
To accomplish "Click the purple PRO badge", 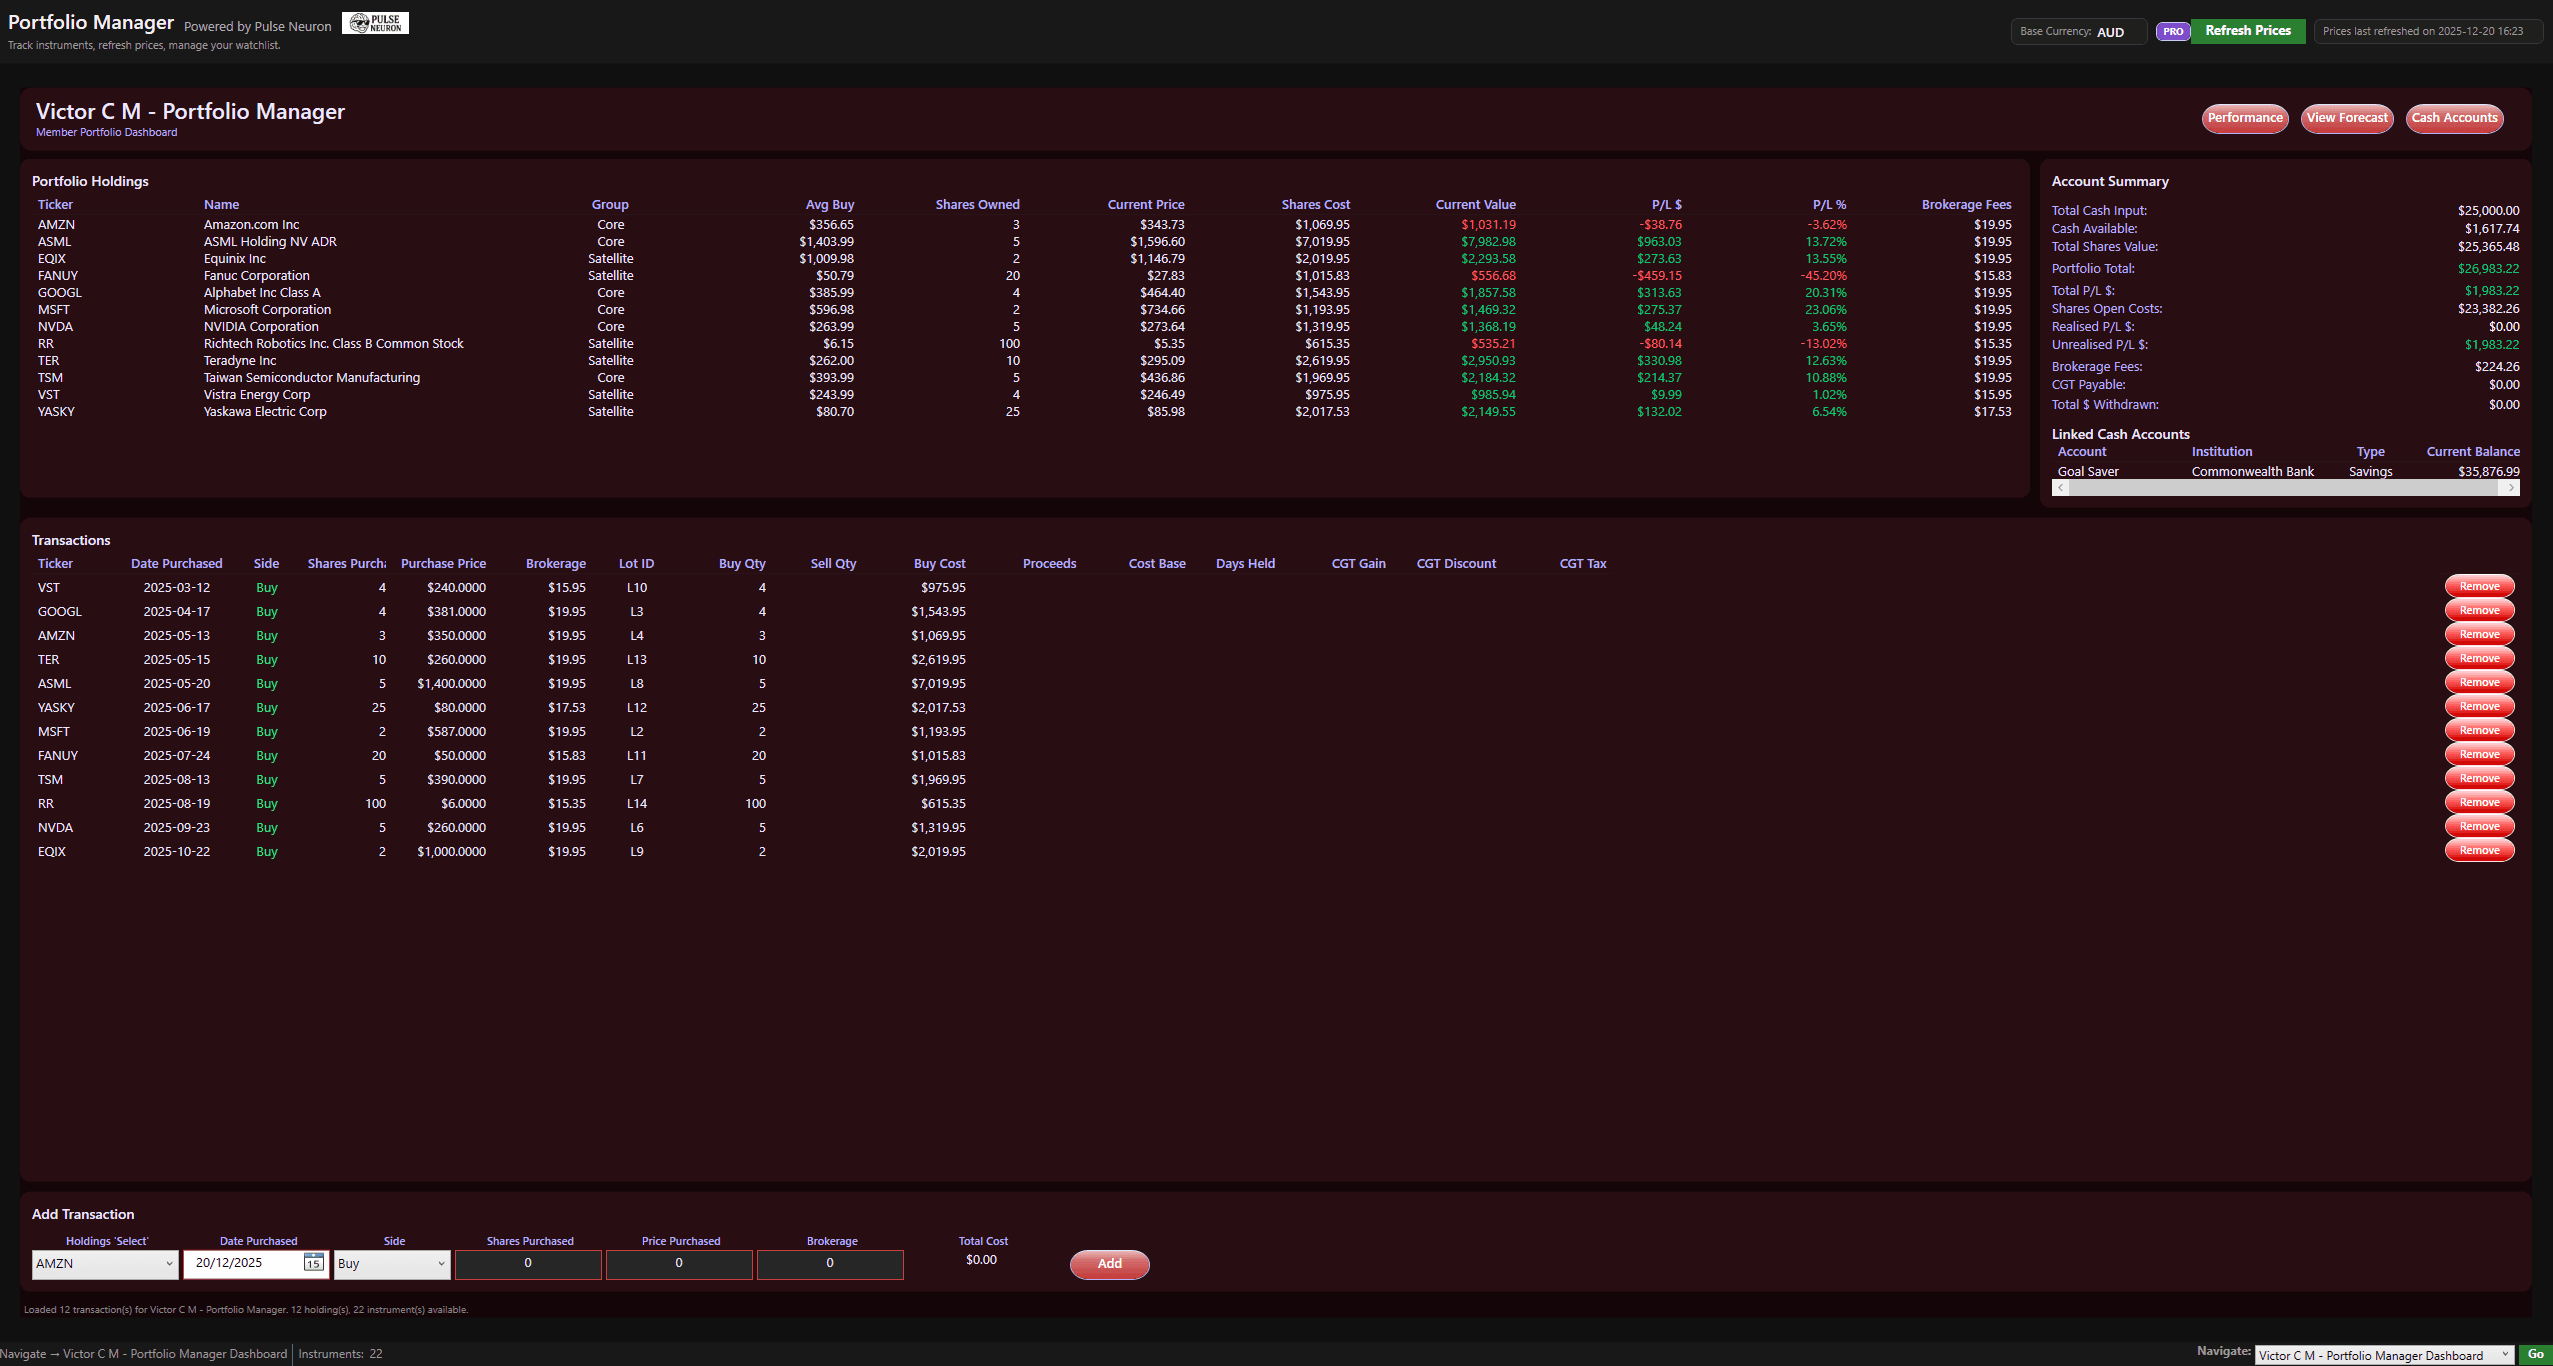I will [2171, 31].
